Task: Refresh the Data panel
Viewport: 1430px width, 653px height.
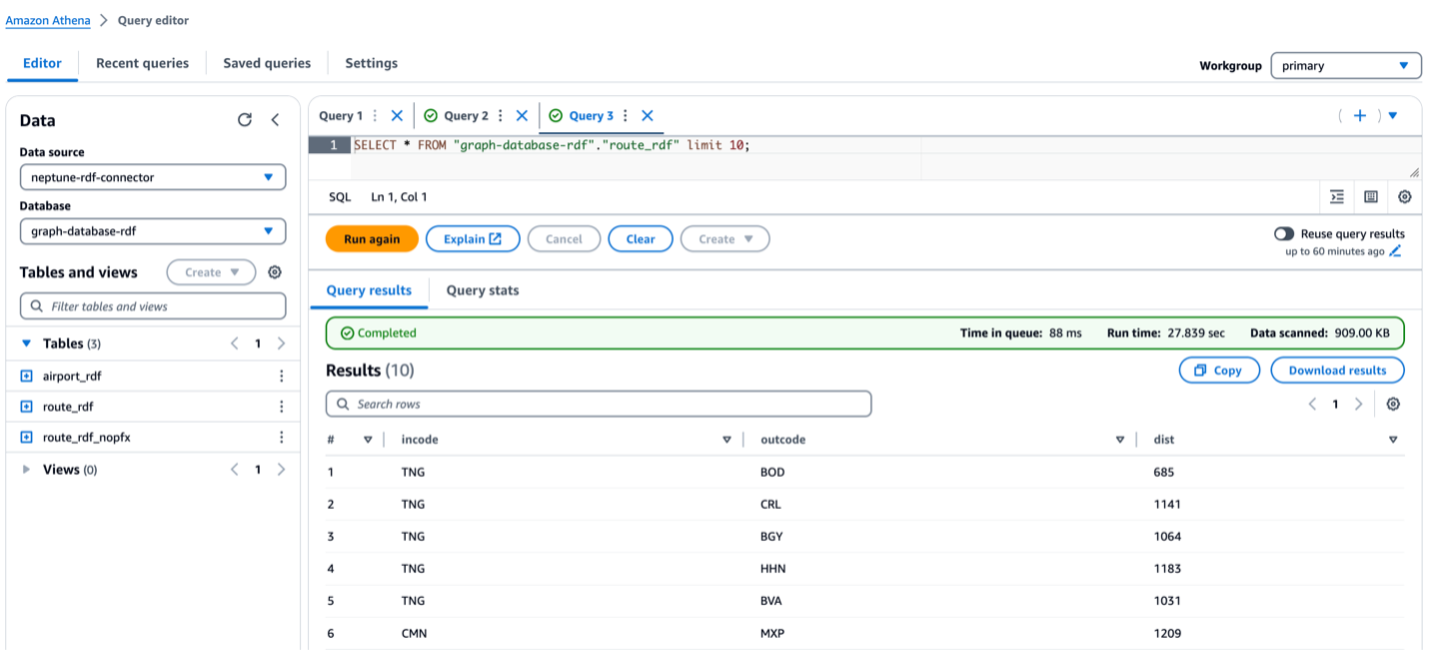Action: 245,118
